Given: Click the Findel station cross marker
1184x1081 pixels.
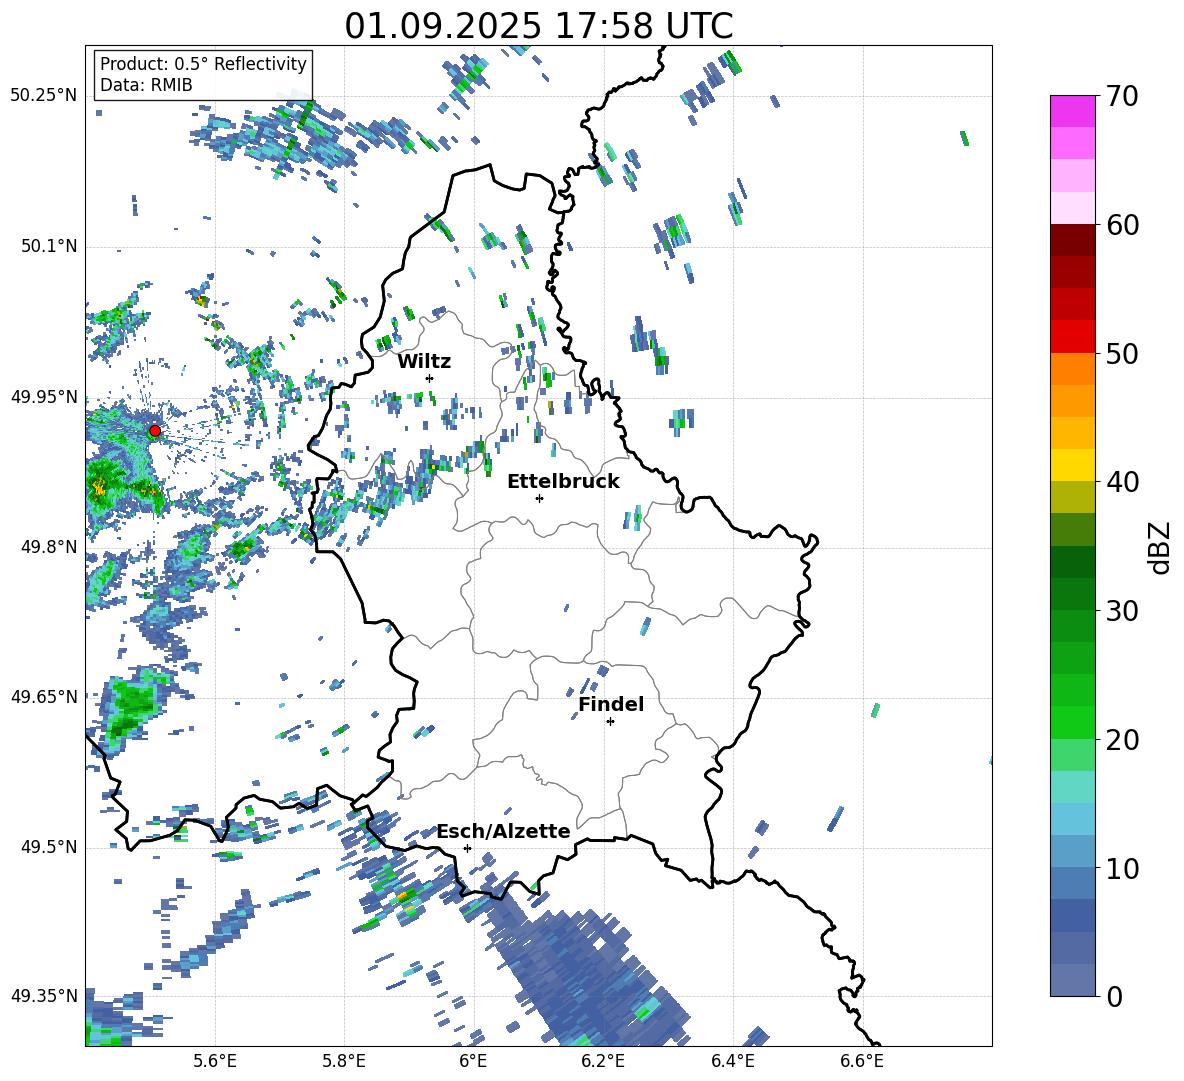Looking at the screenshot, I should point(610,722).
